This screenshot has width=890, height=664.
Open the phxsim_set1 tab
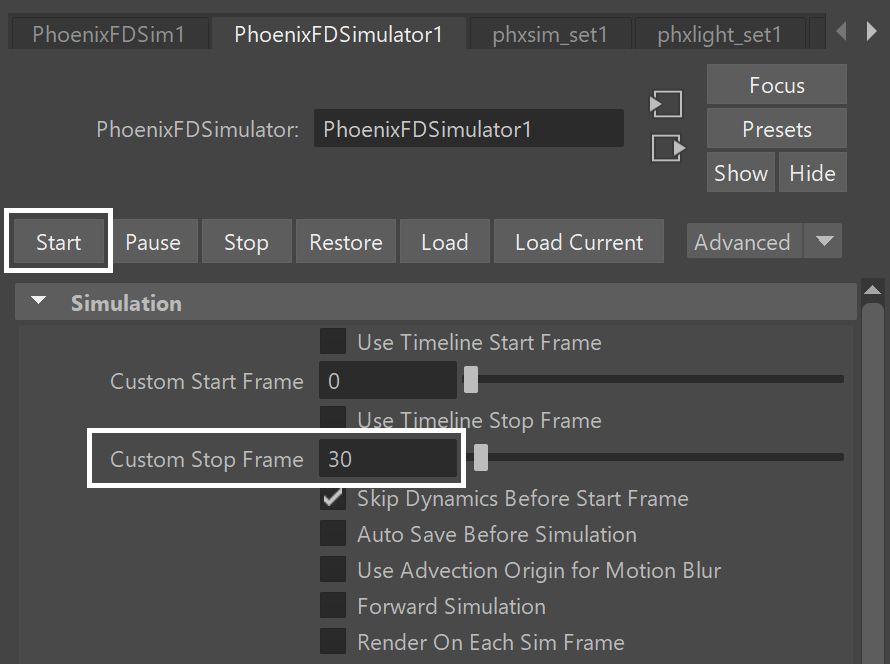(x=550, y=34)
